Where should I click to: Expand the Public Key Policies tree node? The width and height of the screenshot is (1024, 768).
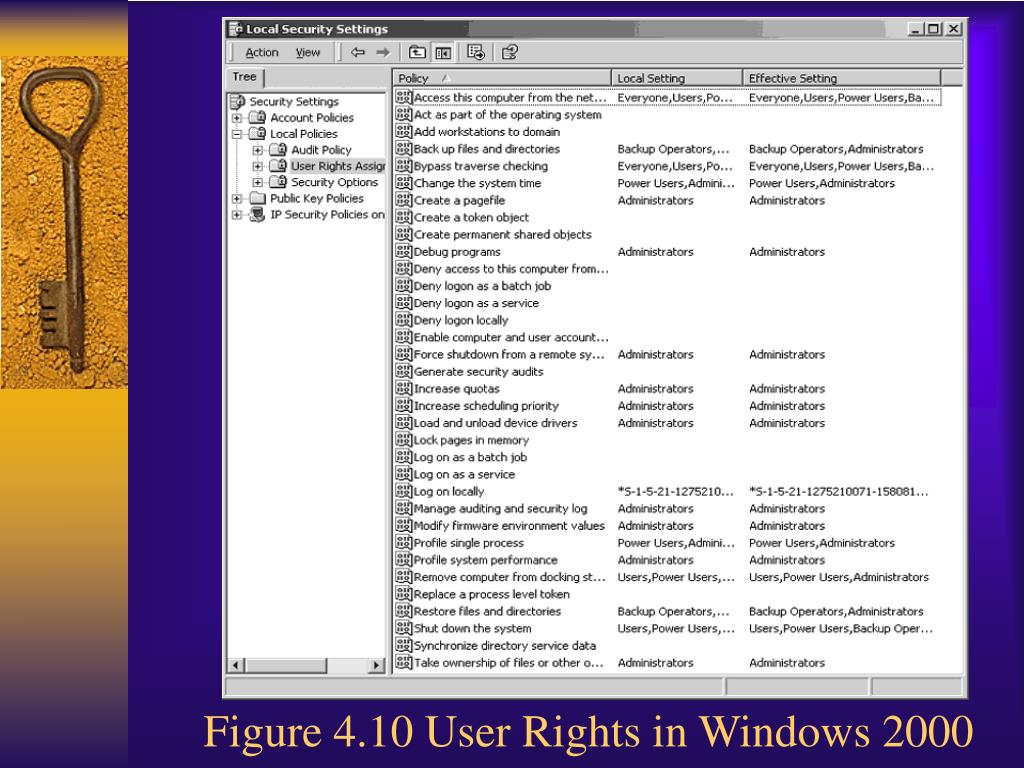pyautogui.click(x=237, y=199)
